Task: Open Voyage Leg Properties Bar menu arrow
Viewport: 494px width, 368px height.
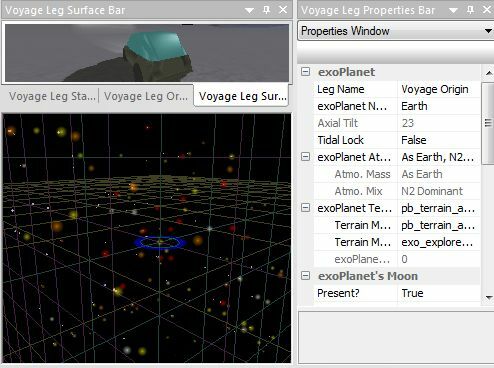Action: coord(453,11)
